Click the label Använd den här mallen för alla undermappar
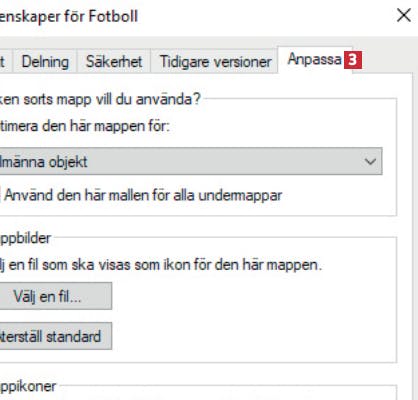 click(x=143, y=195)
